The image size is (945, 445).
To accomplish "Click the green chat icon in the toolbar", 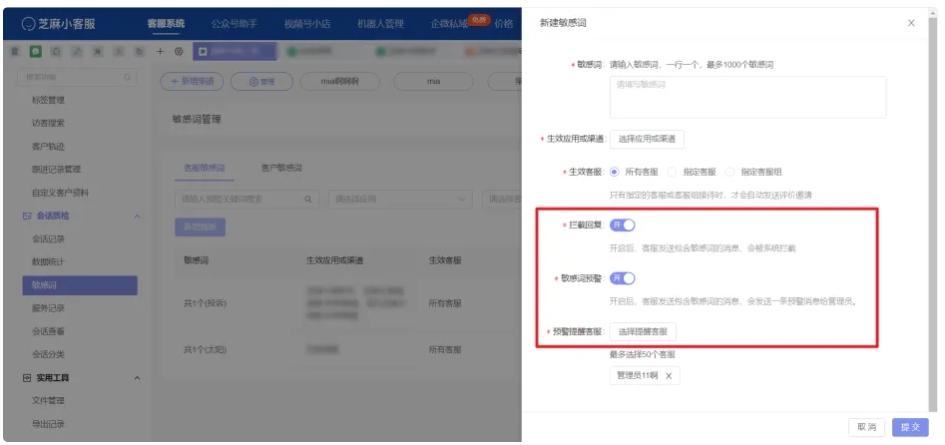I will coord(38,50).
